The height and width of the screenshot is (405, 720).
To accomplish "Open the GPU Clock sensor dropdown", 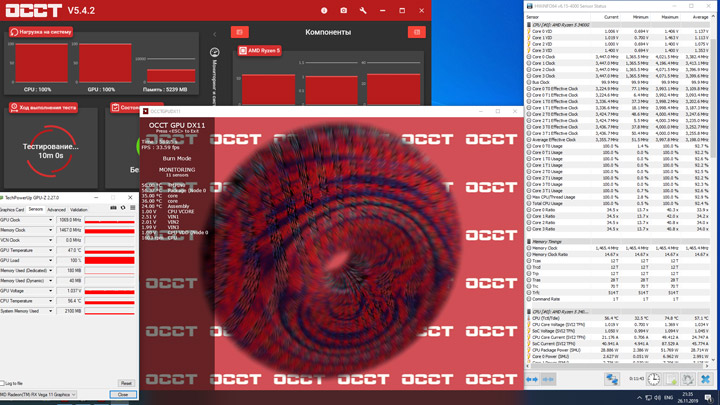I will tap(51, 220).
